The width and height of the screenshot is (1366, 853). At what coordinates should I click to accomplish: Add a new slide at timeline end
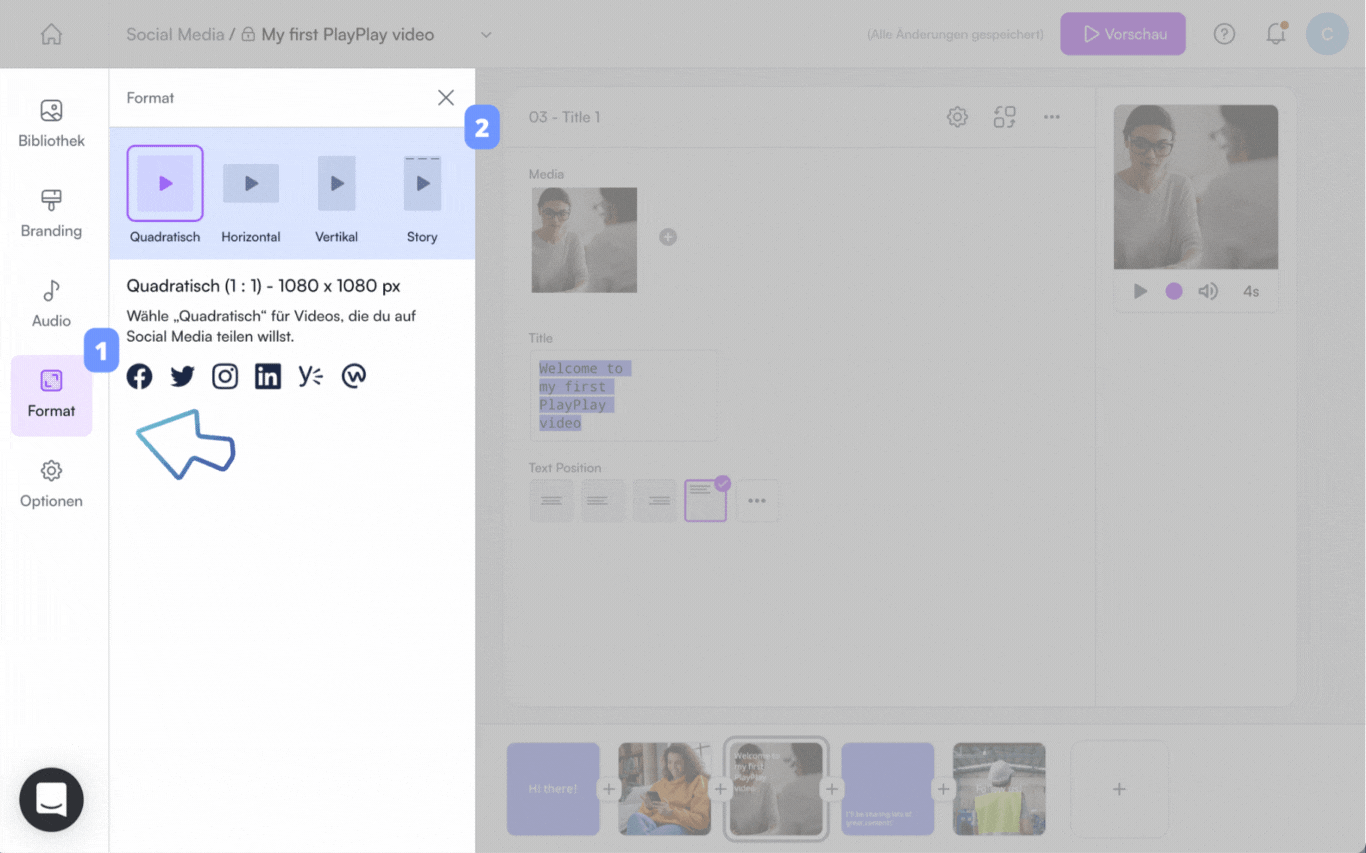pos(1119,789)
